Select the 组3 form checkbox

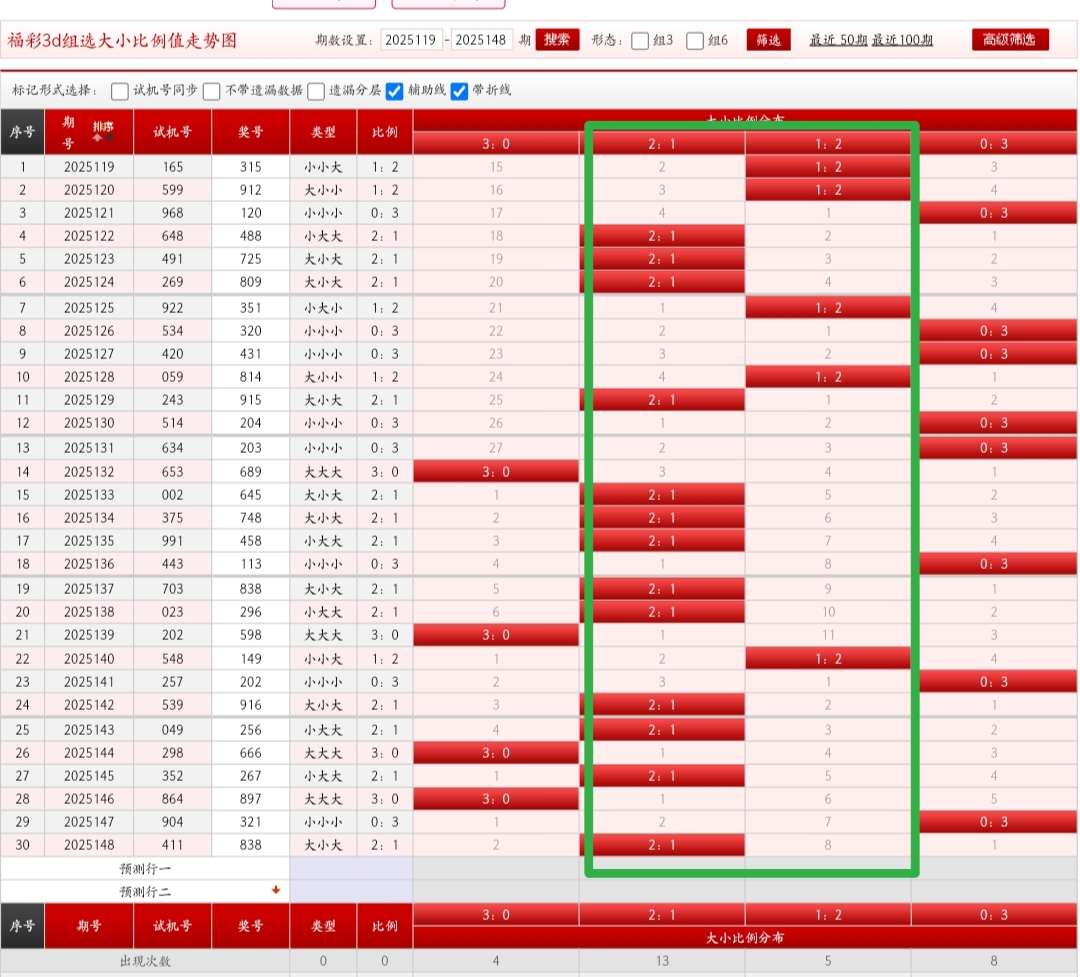(640, 41)
